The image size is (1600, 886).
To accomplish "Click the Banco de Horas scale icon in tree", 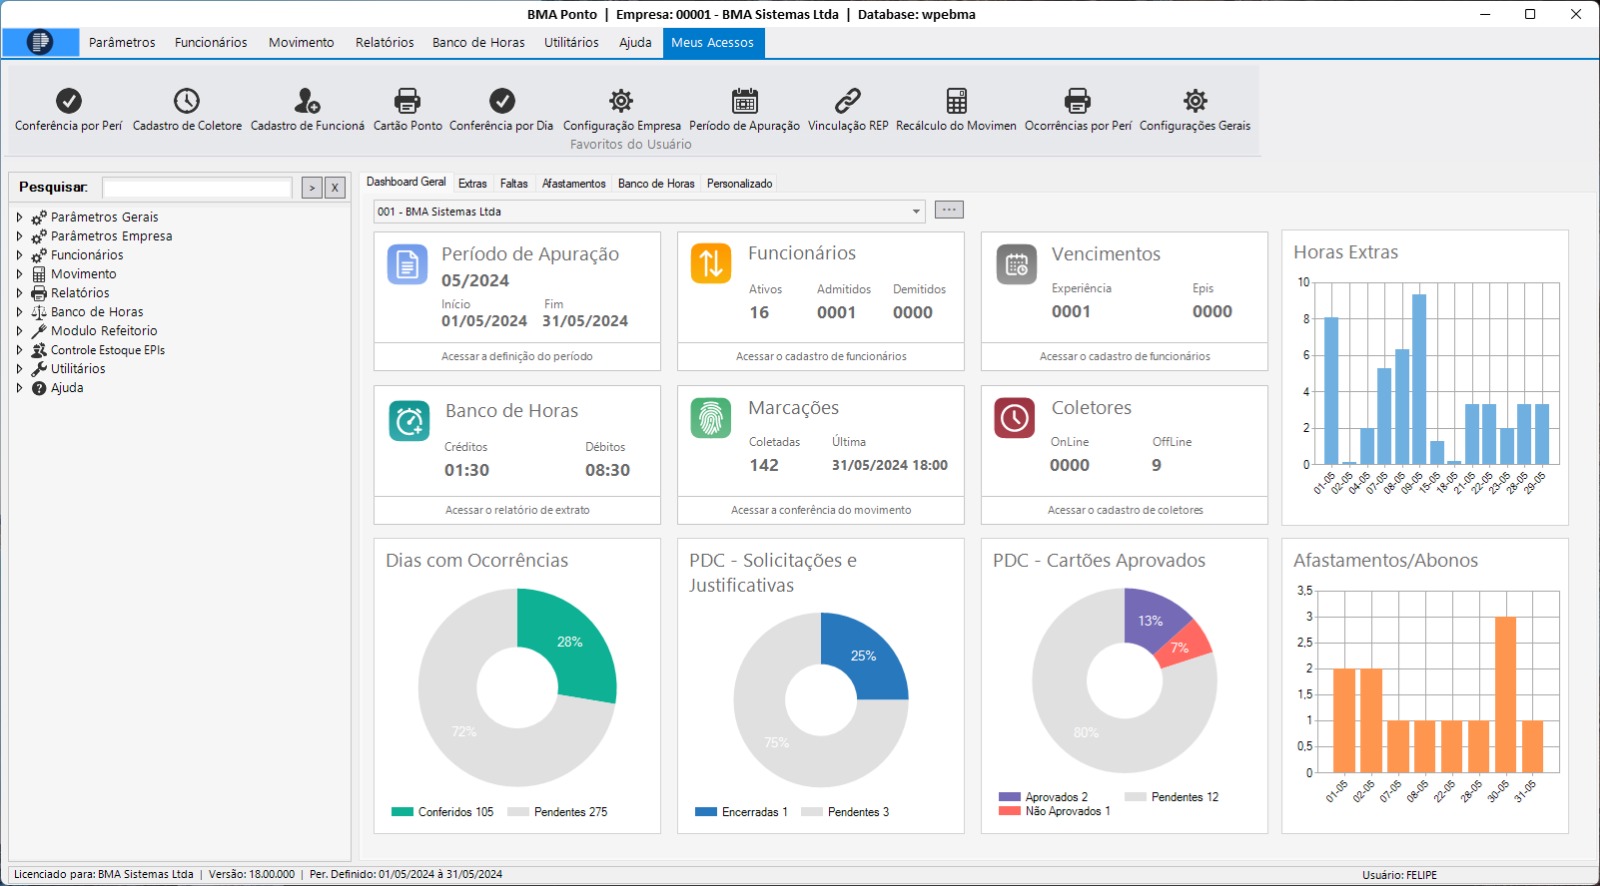I will click(x=39, y=312).
